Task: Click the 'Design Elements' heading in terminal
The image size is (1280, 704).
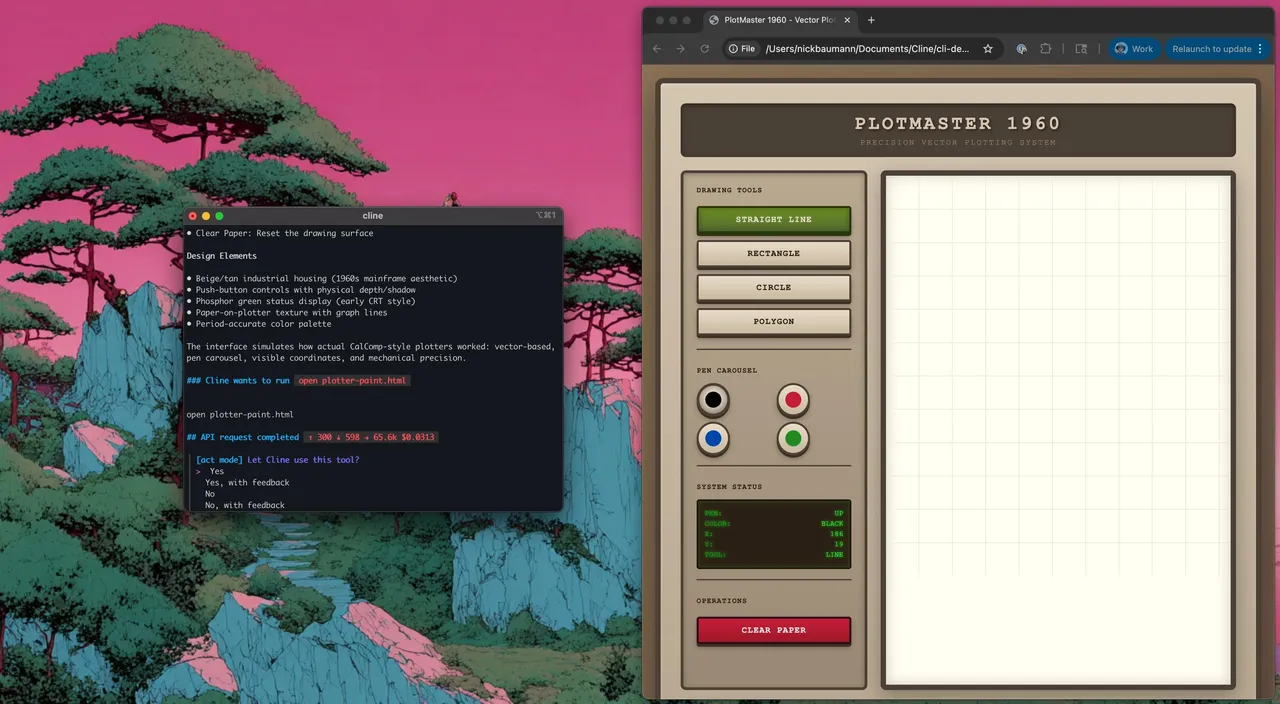Action: click(222, 256)
